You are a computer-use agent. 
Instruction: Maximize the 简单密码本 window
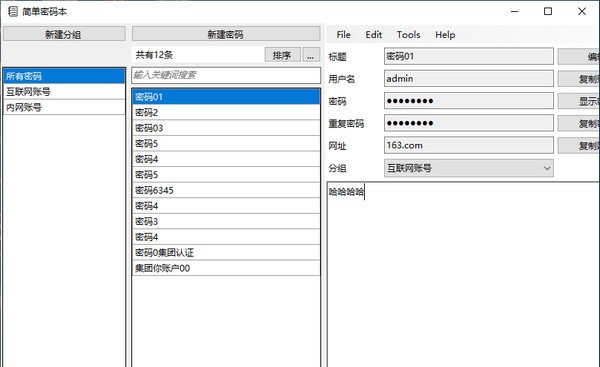[548, 11]
